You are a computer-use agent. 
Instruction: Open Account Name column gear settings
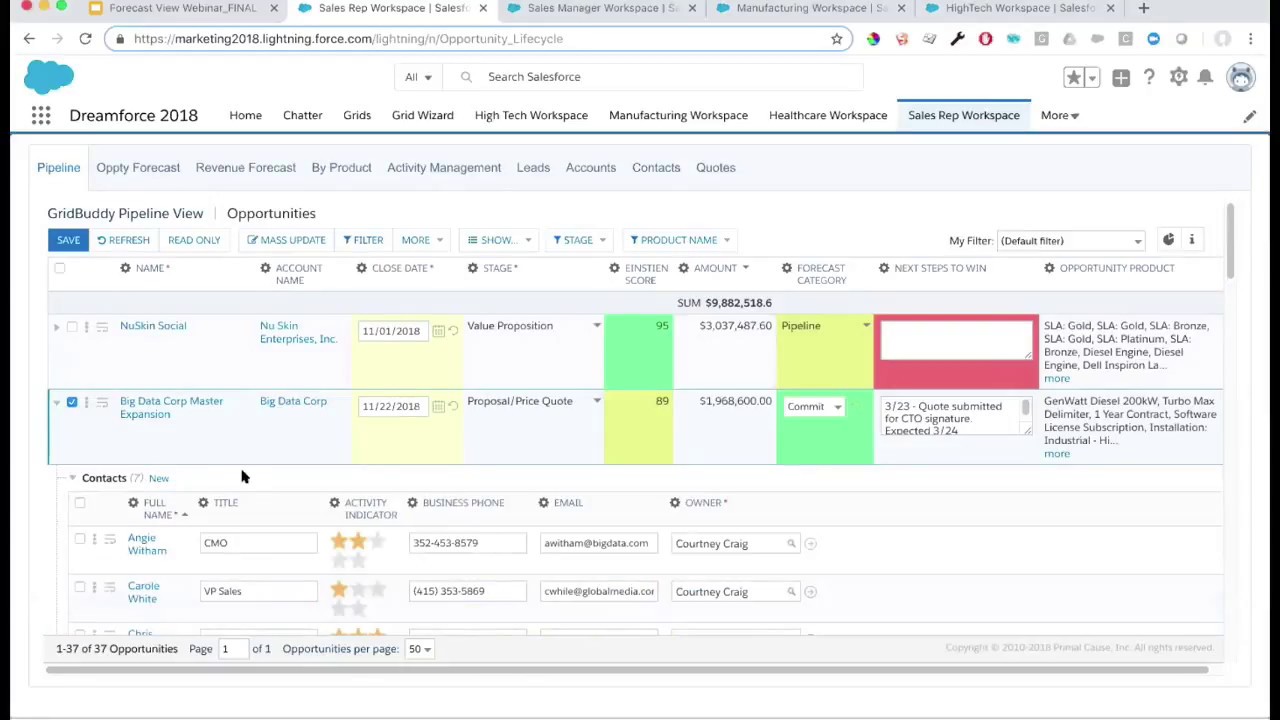click(265, 268)
